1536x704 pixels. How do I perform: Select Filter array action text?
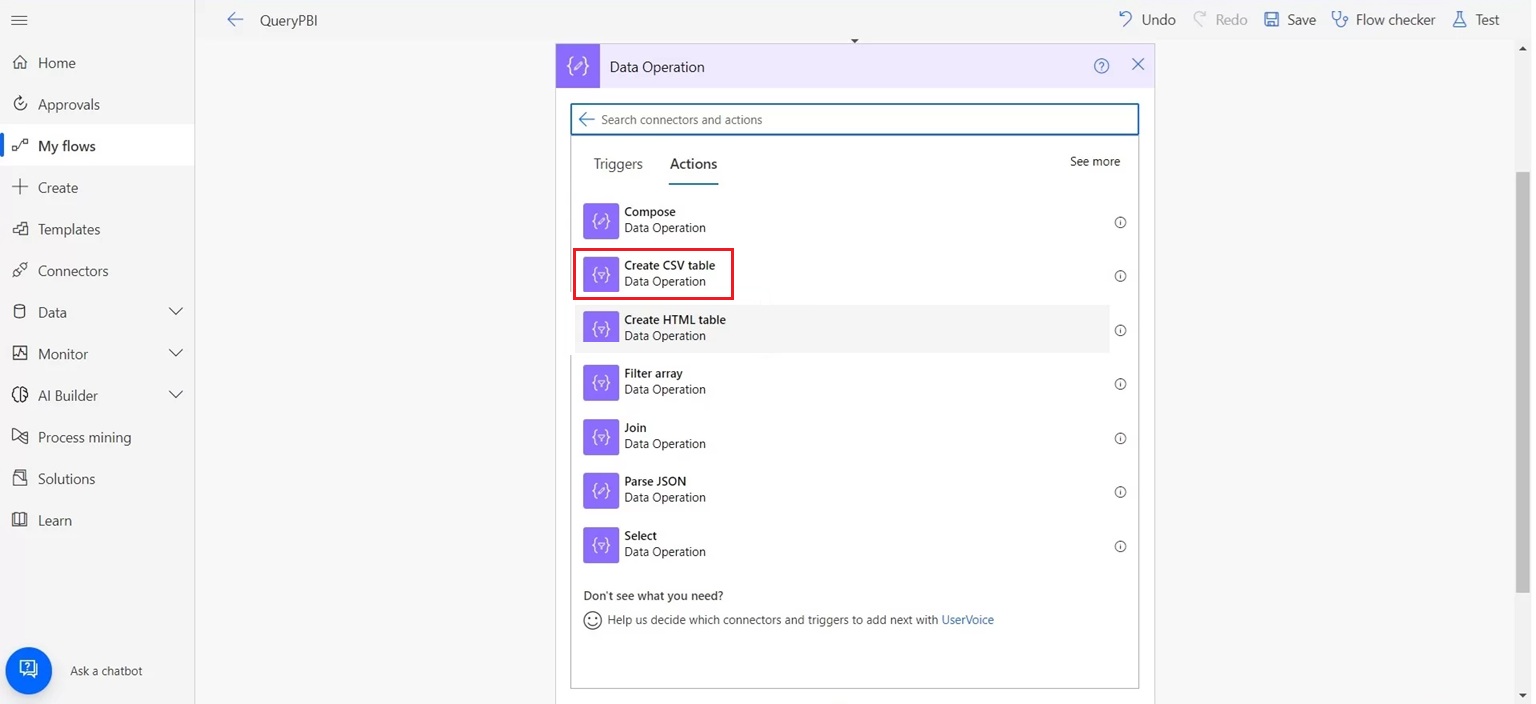tap(653, 373)
